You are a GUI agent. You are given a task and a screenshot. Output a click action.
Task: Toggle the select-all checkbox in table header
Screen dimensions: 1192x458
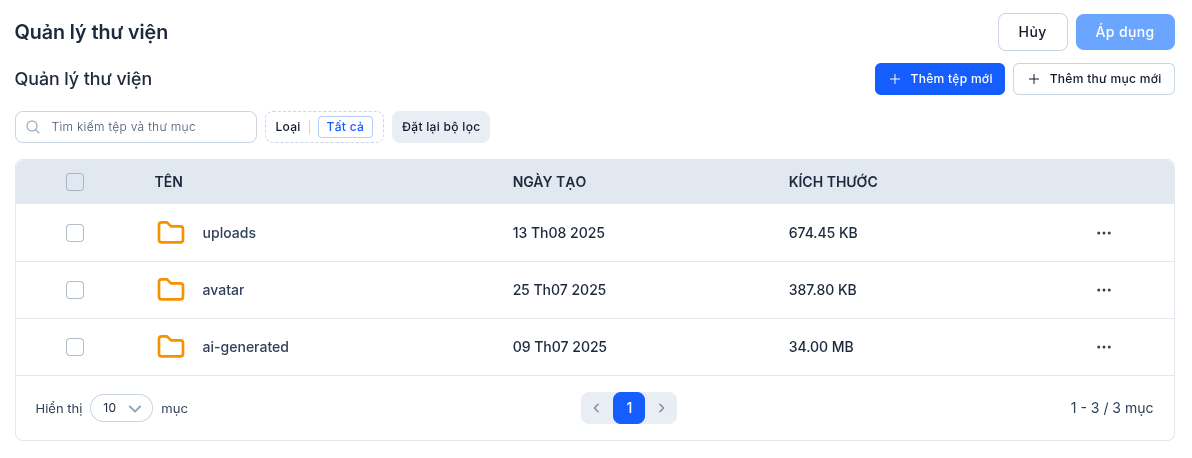75,182
